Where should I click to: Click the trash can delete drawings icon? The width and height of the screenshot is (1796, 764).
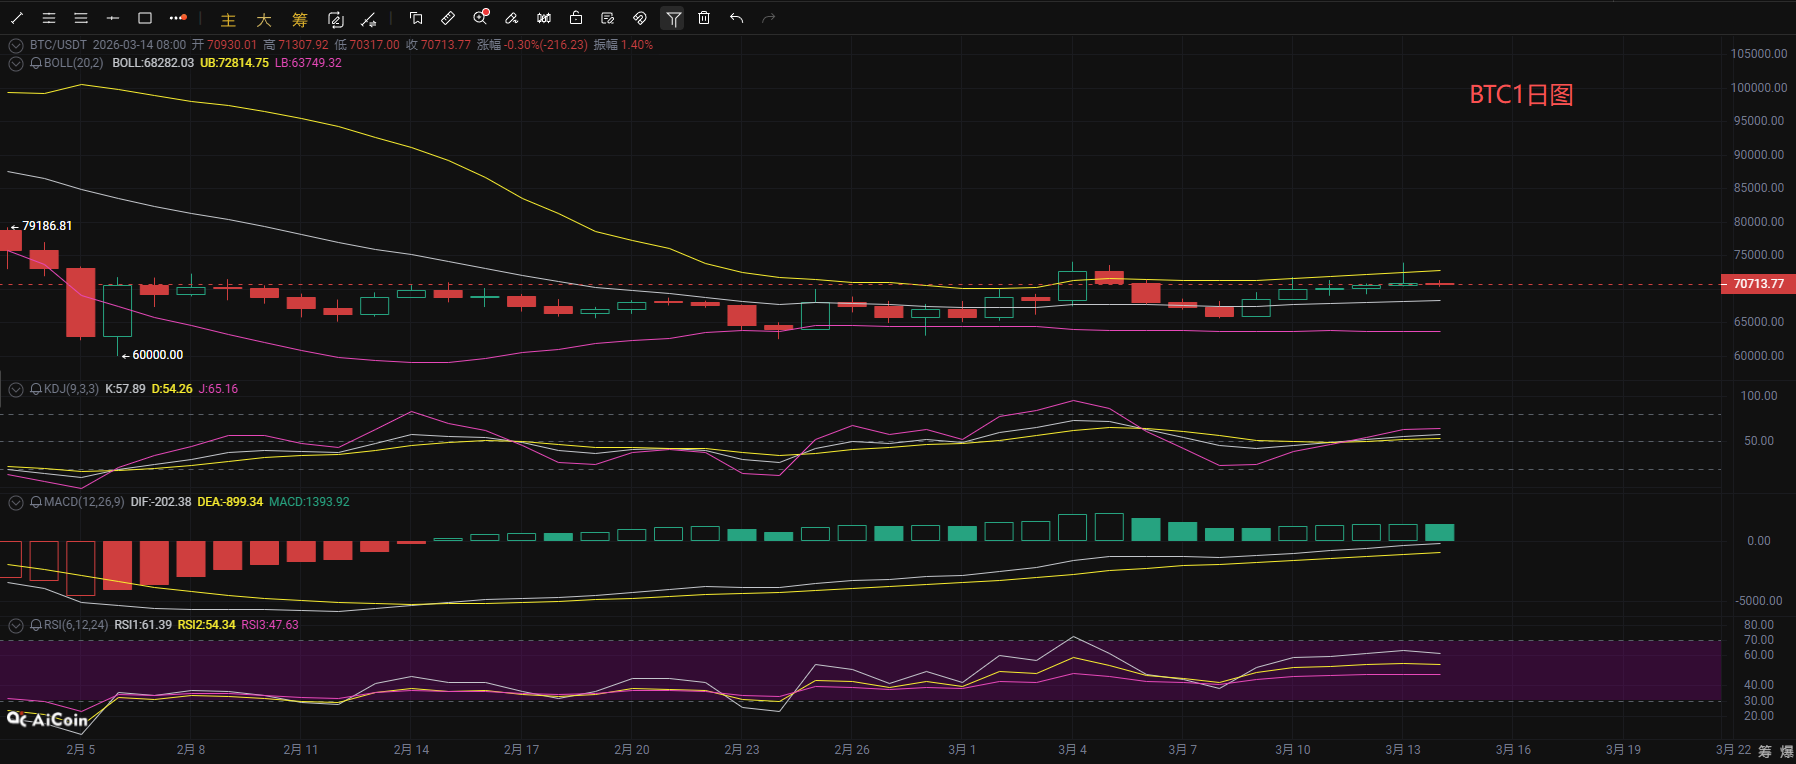[x=704, y=18]
